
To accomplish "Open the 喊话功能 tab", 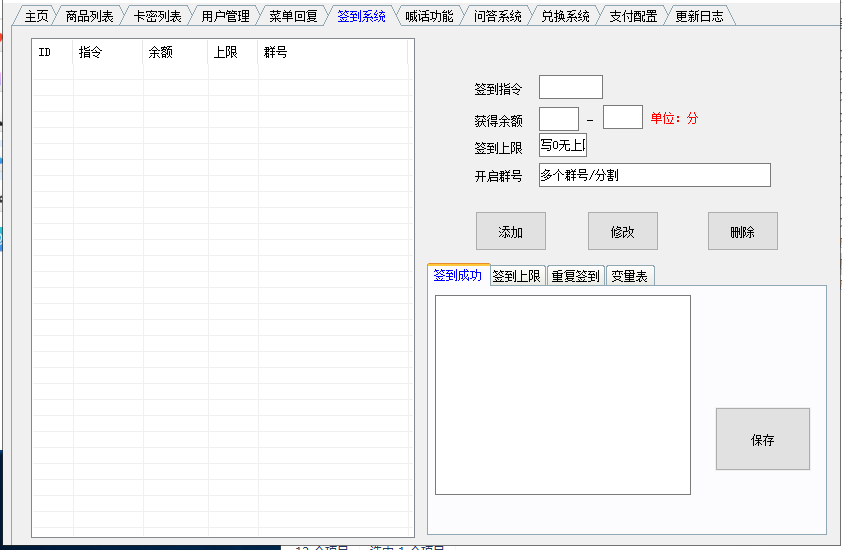I will click(429, 16).
